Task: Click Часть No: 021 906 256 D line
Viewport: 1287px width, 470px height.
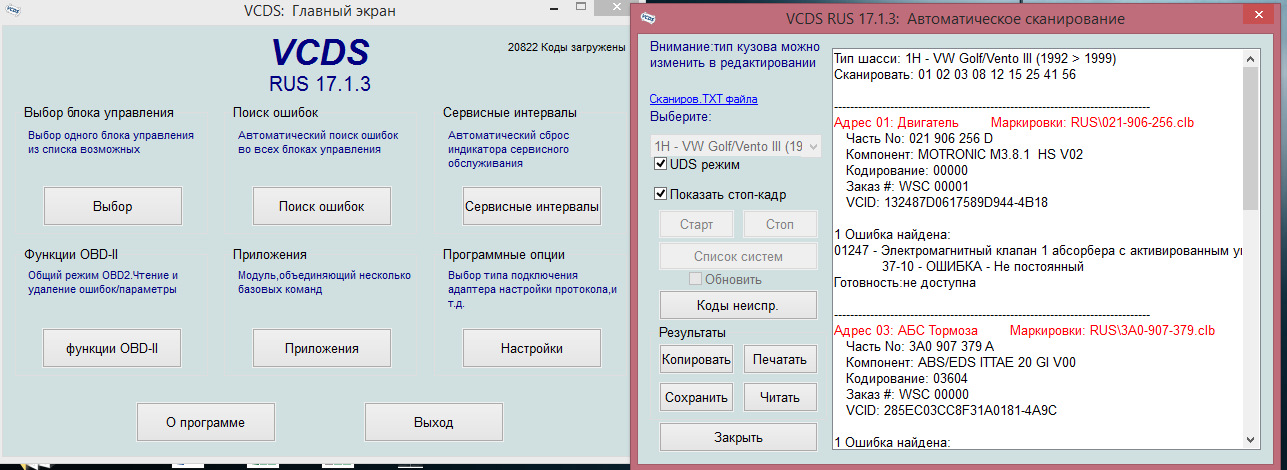Action: 919,138
